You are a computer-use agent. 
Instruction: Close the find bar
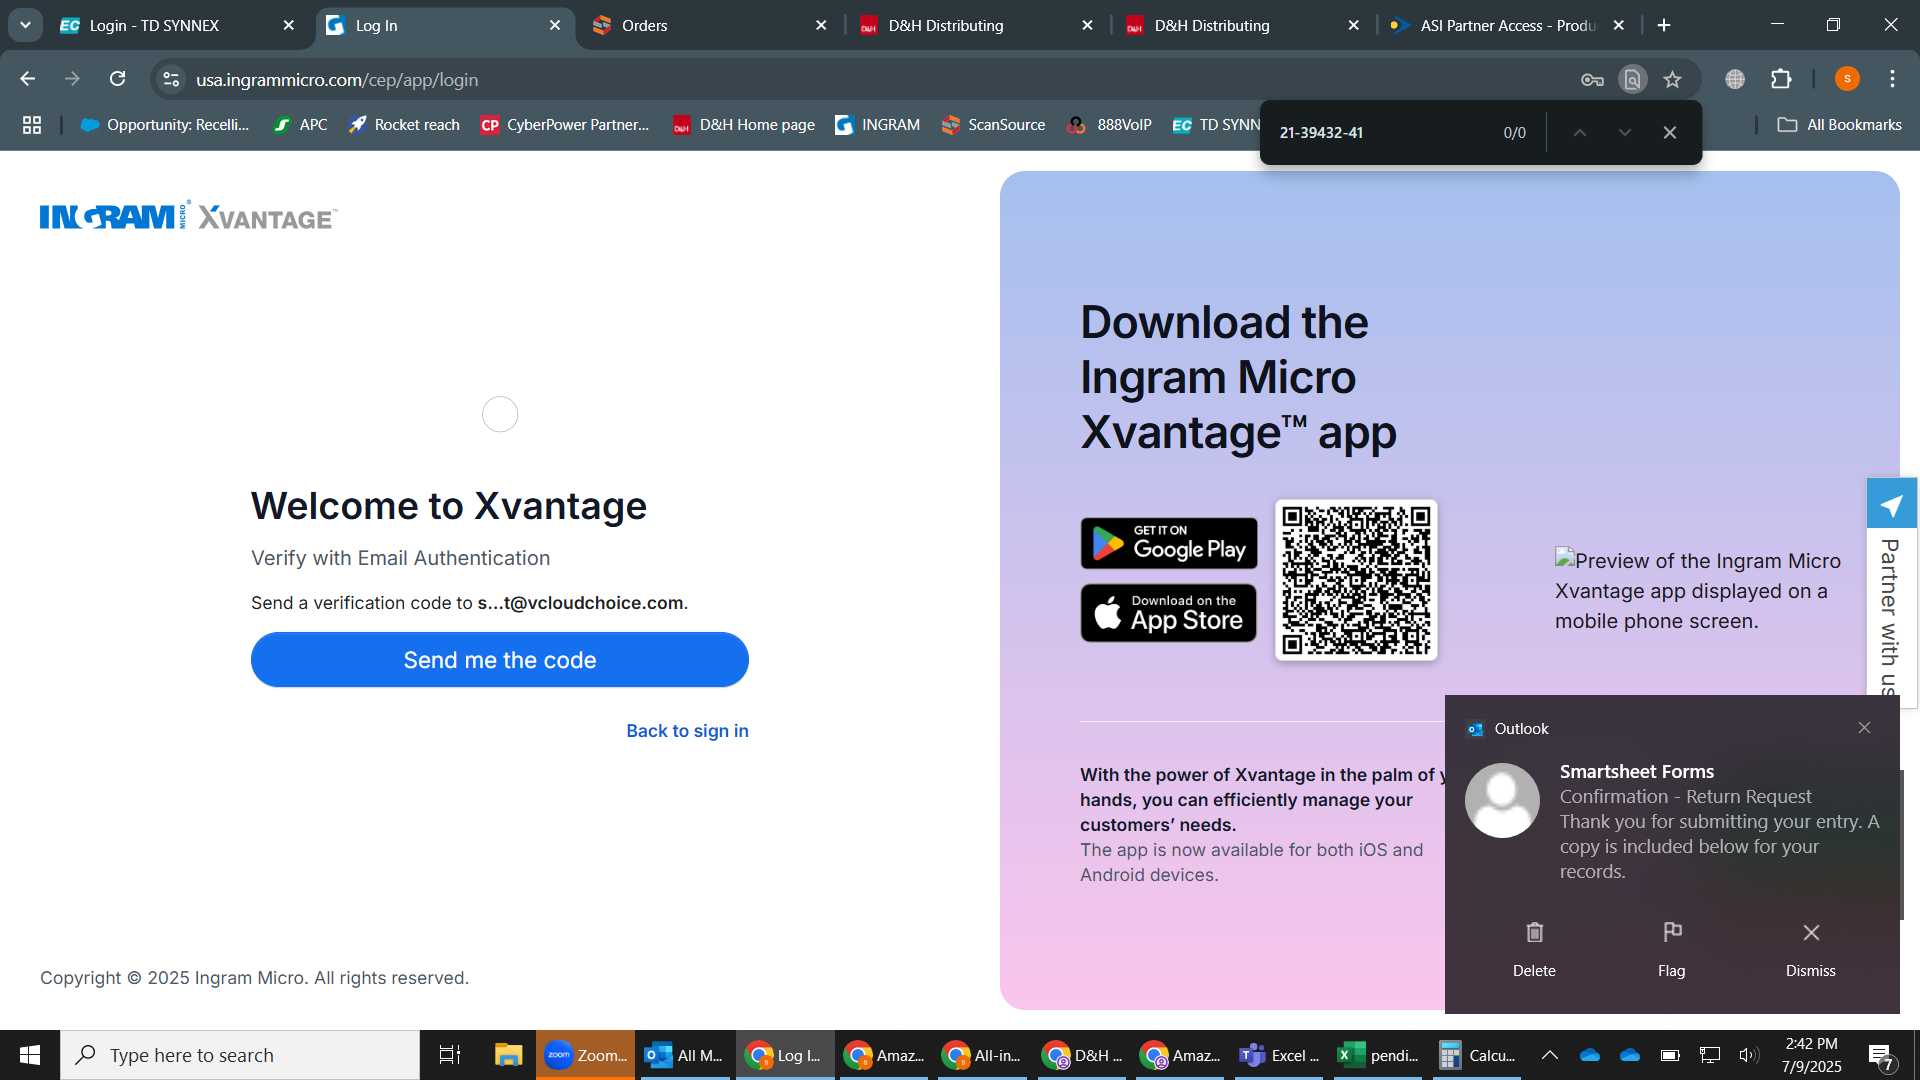[x=1670, y=132]
